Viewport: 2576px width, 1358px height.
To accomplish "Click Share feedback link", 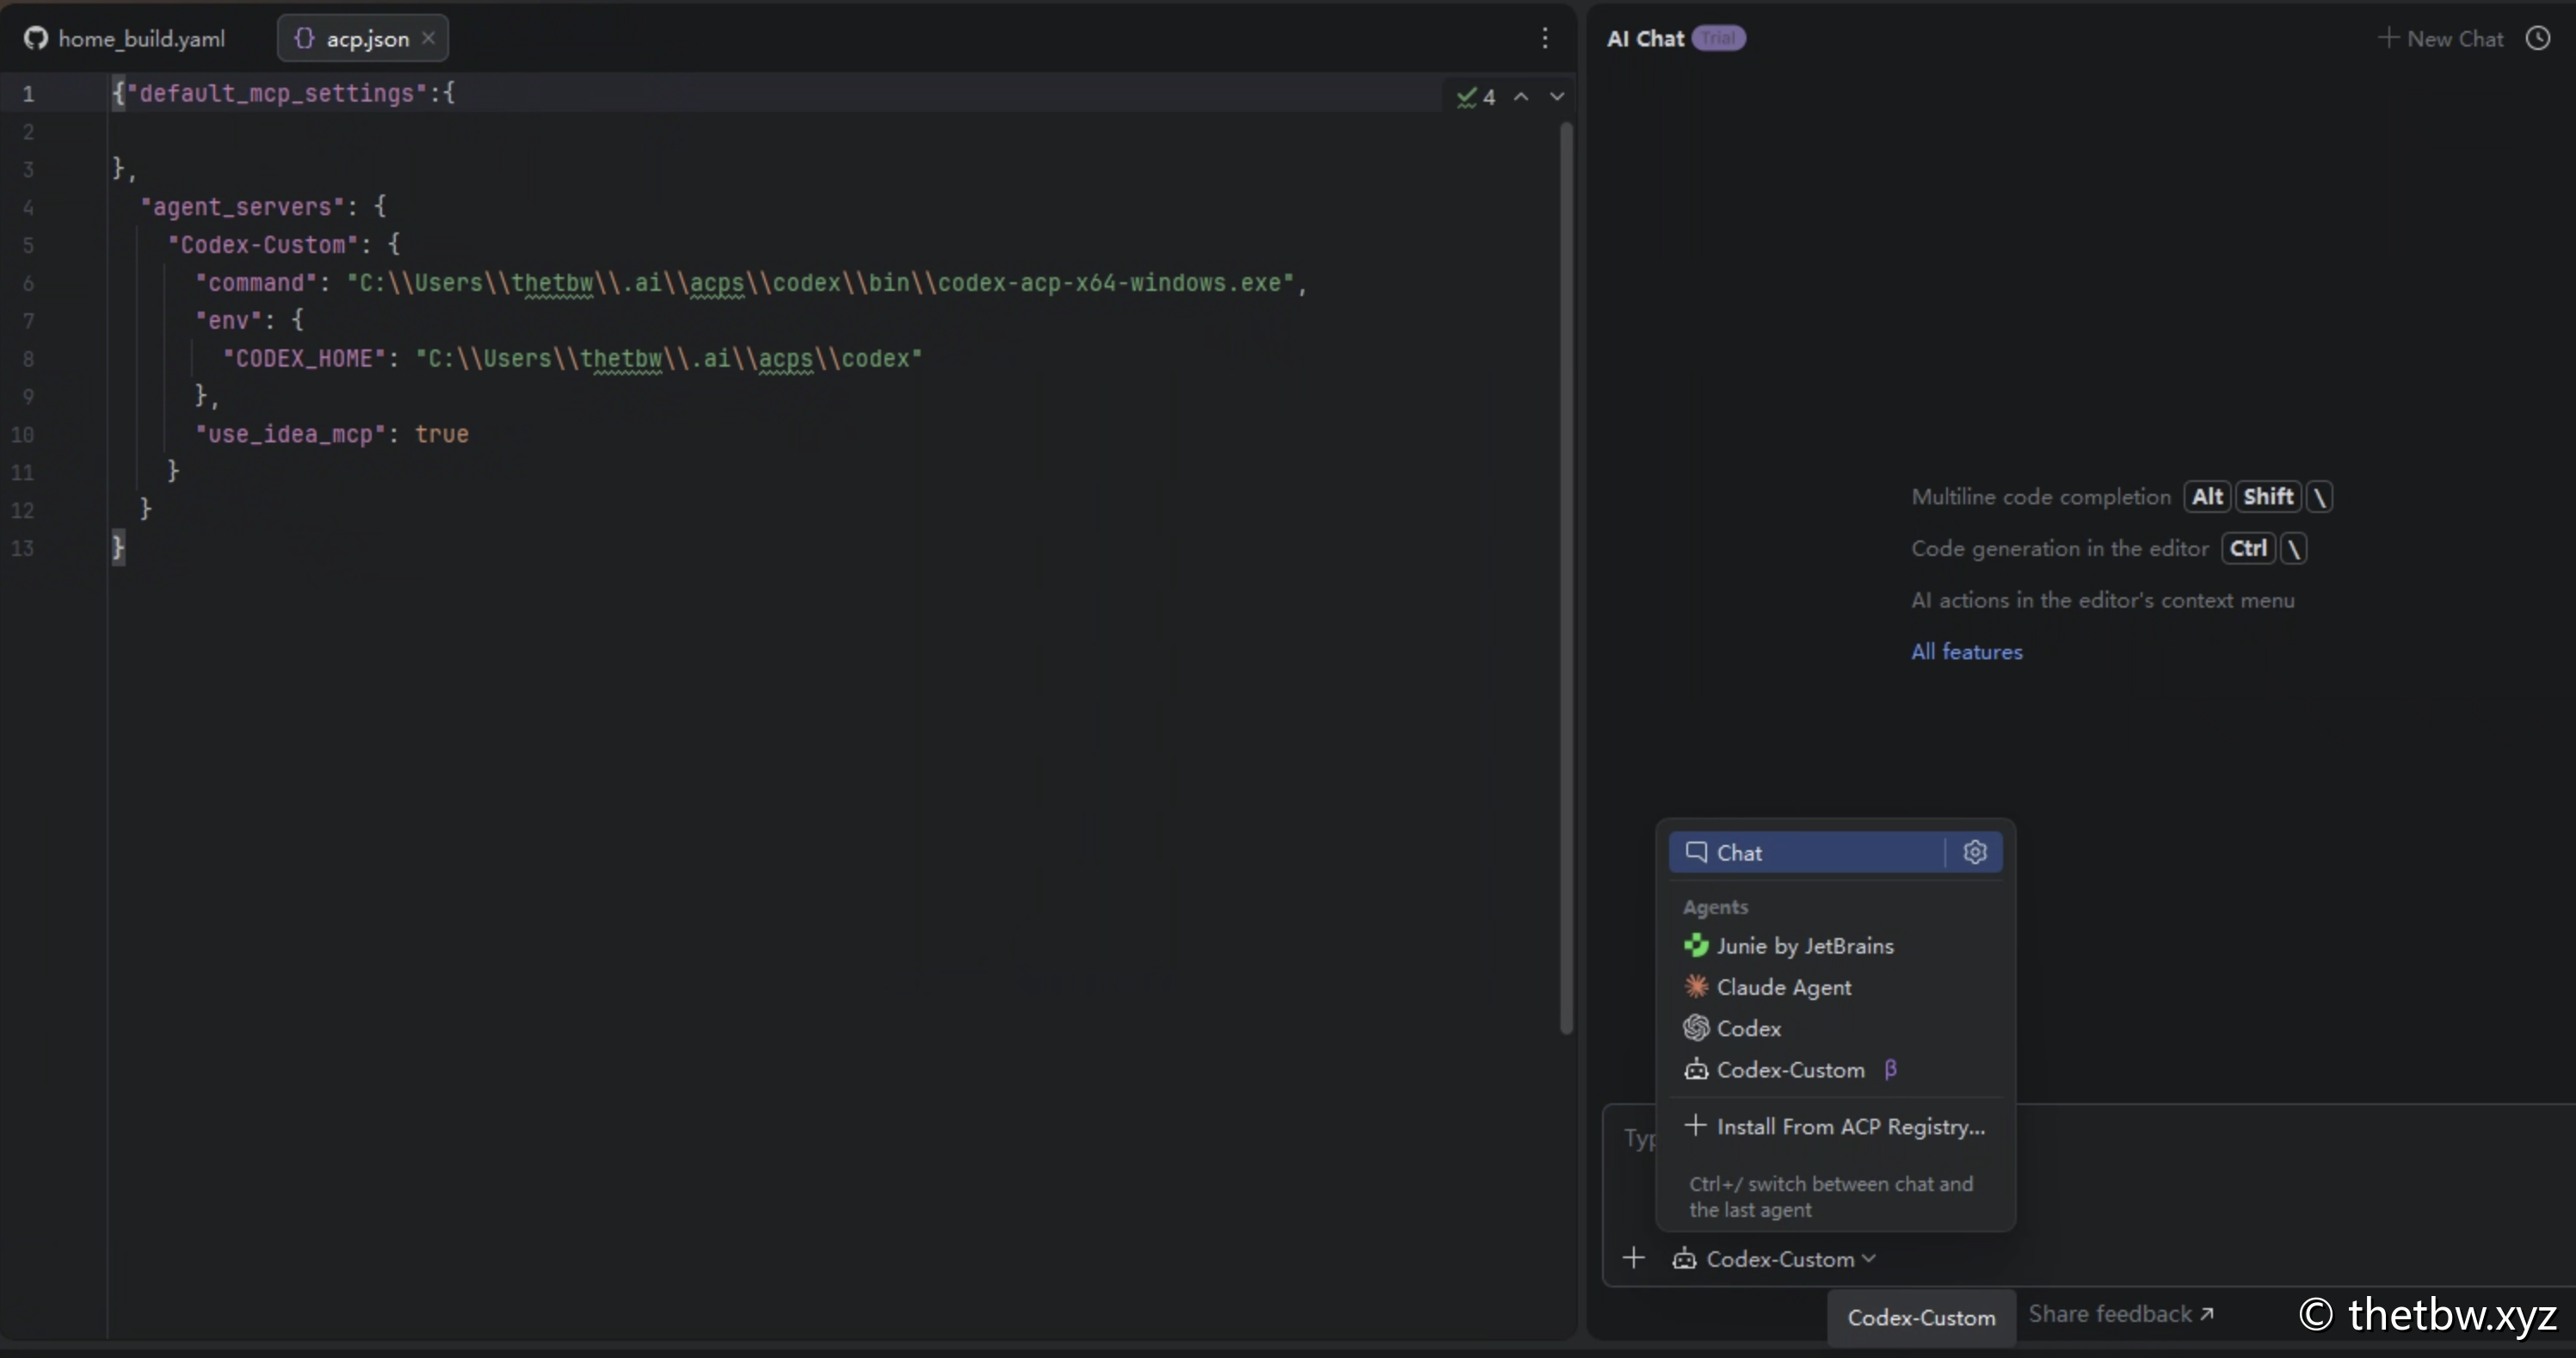I will [2120, 1314].
